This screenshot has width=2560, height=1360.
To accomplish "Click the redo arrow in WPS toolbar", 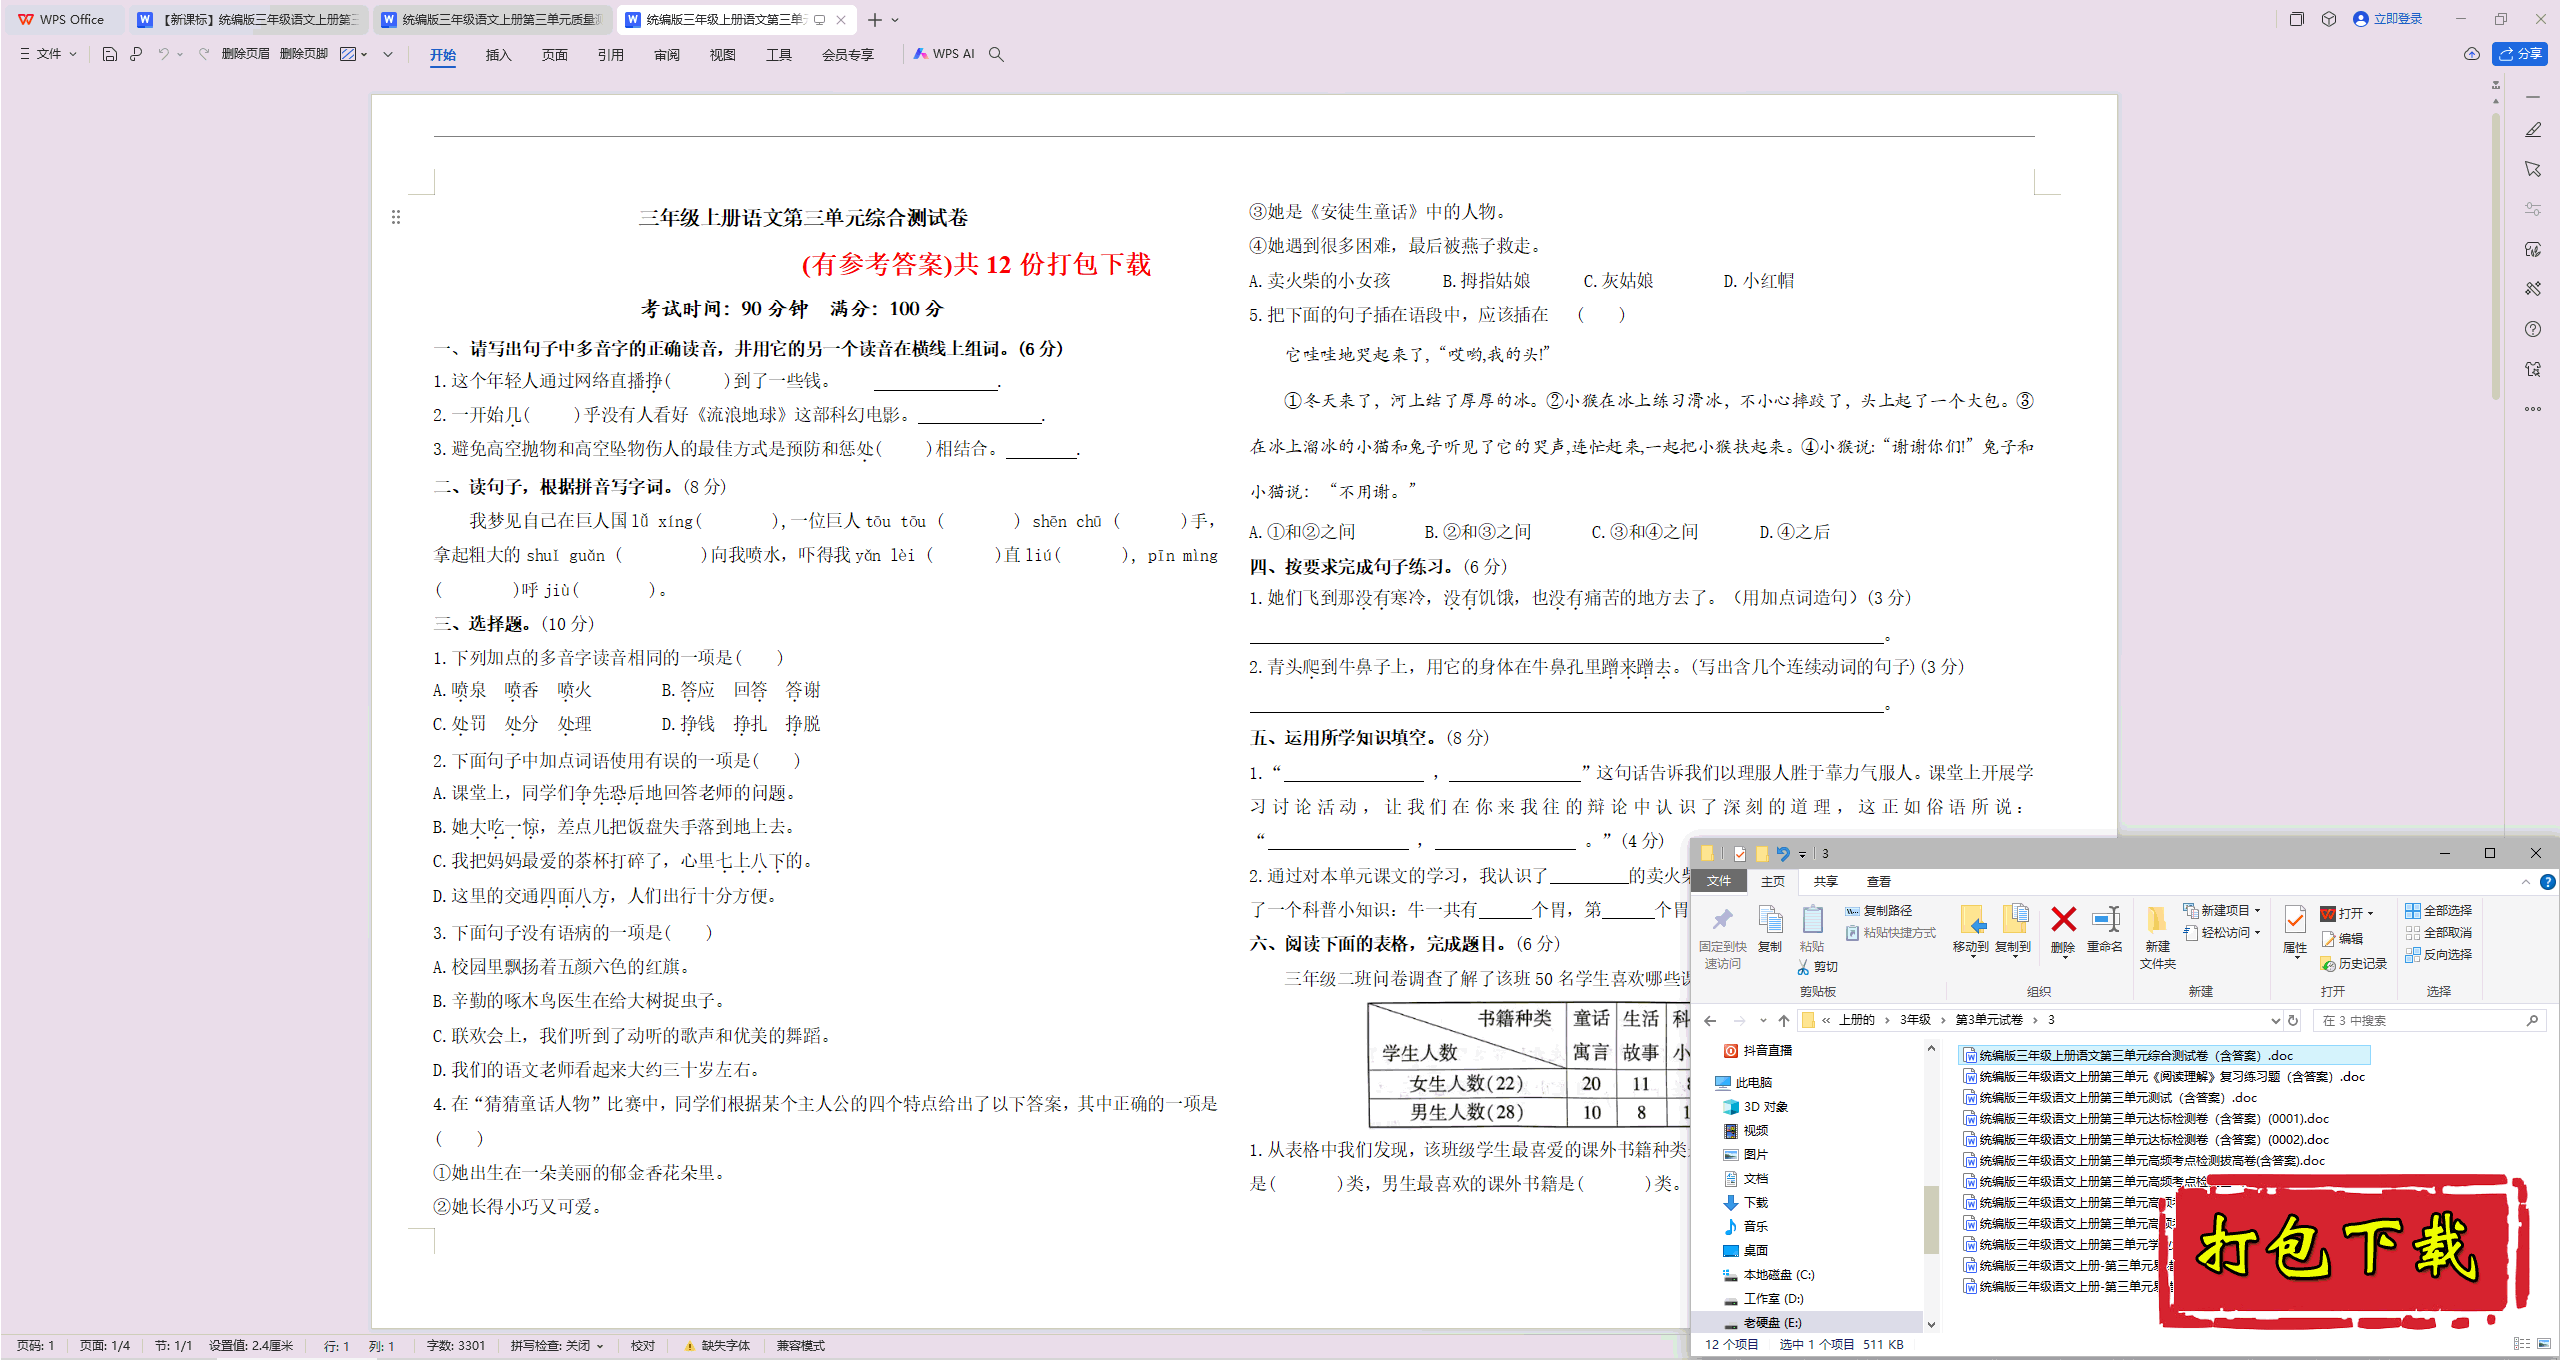I will tap(204, 54).
